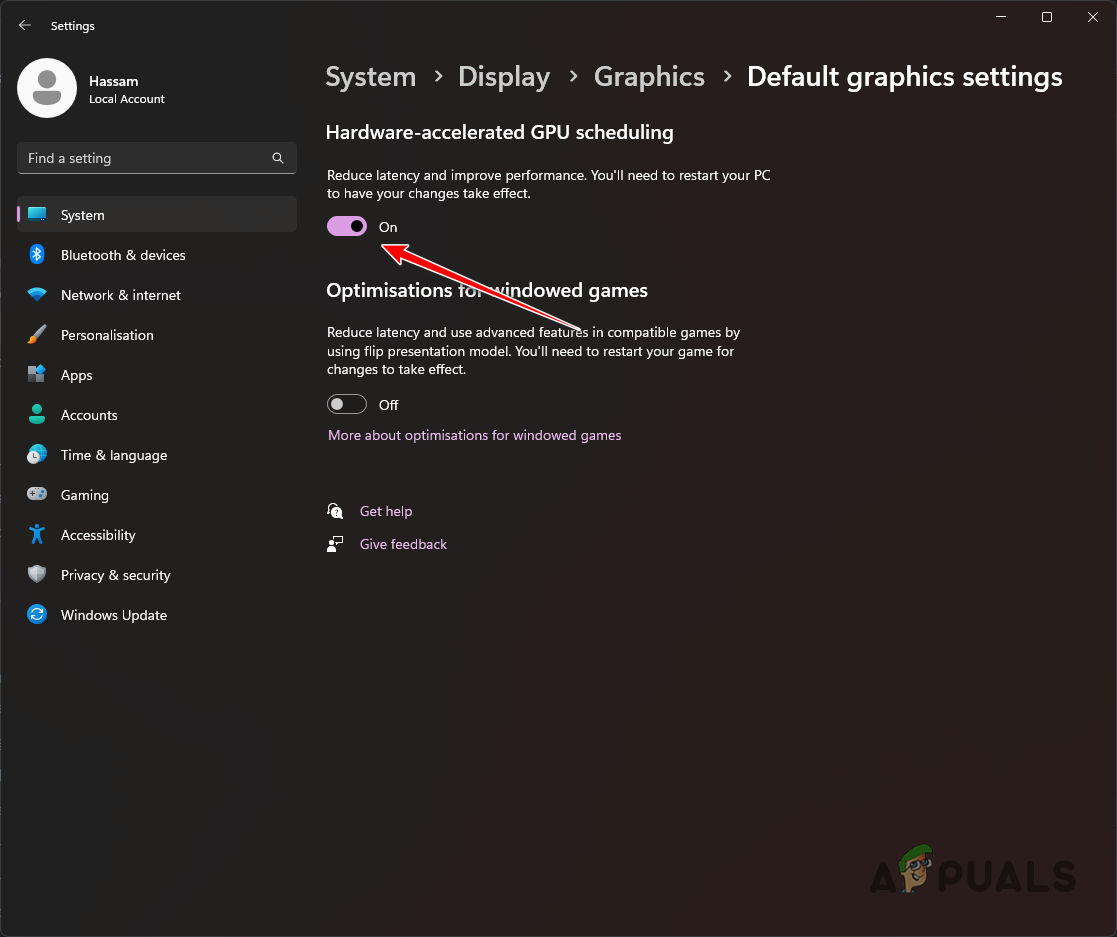Select the Gaming controller icon
Viewport: 1117px width, 937px height.
pos(37,495)
